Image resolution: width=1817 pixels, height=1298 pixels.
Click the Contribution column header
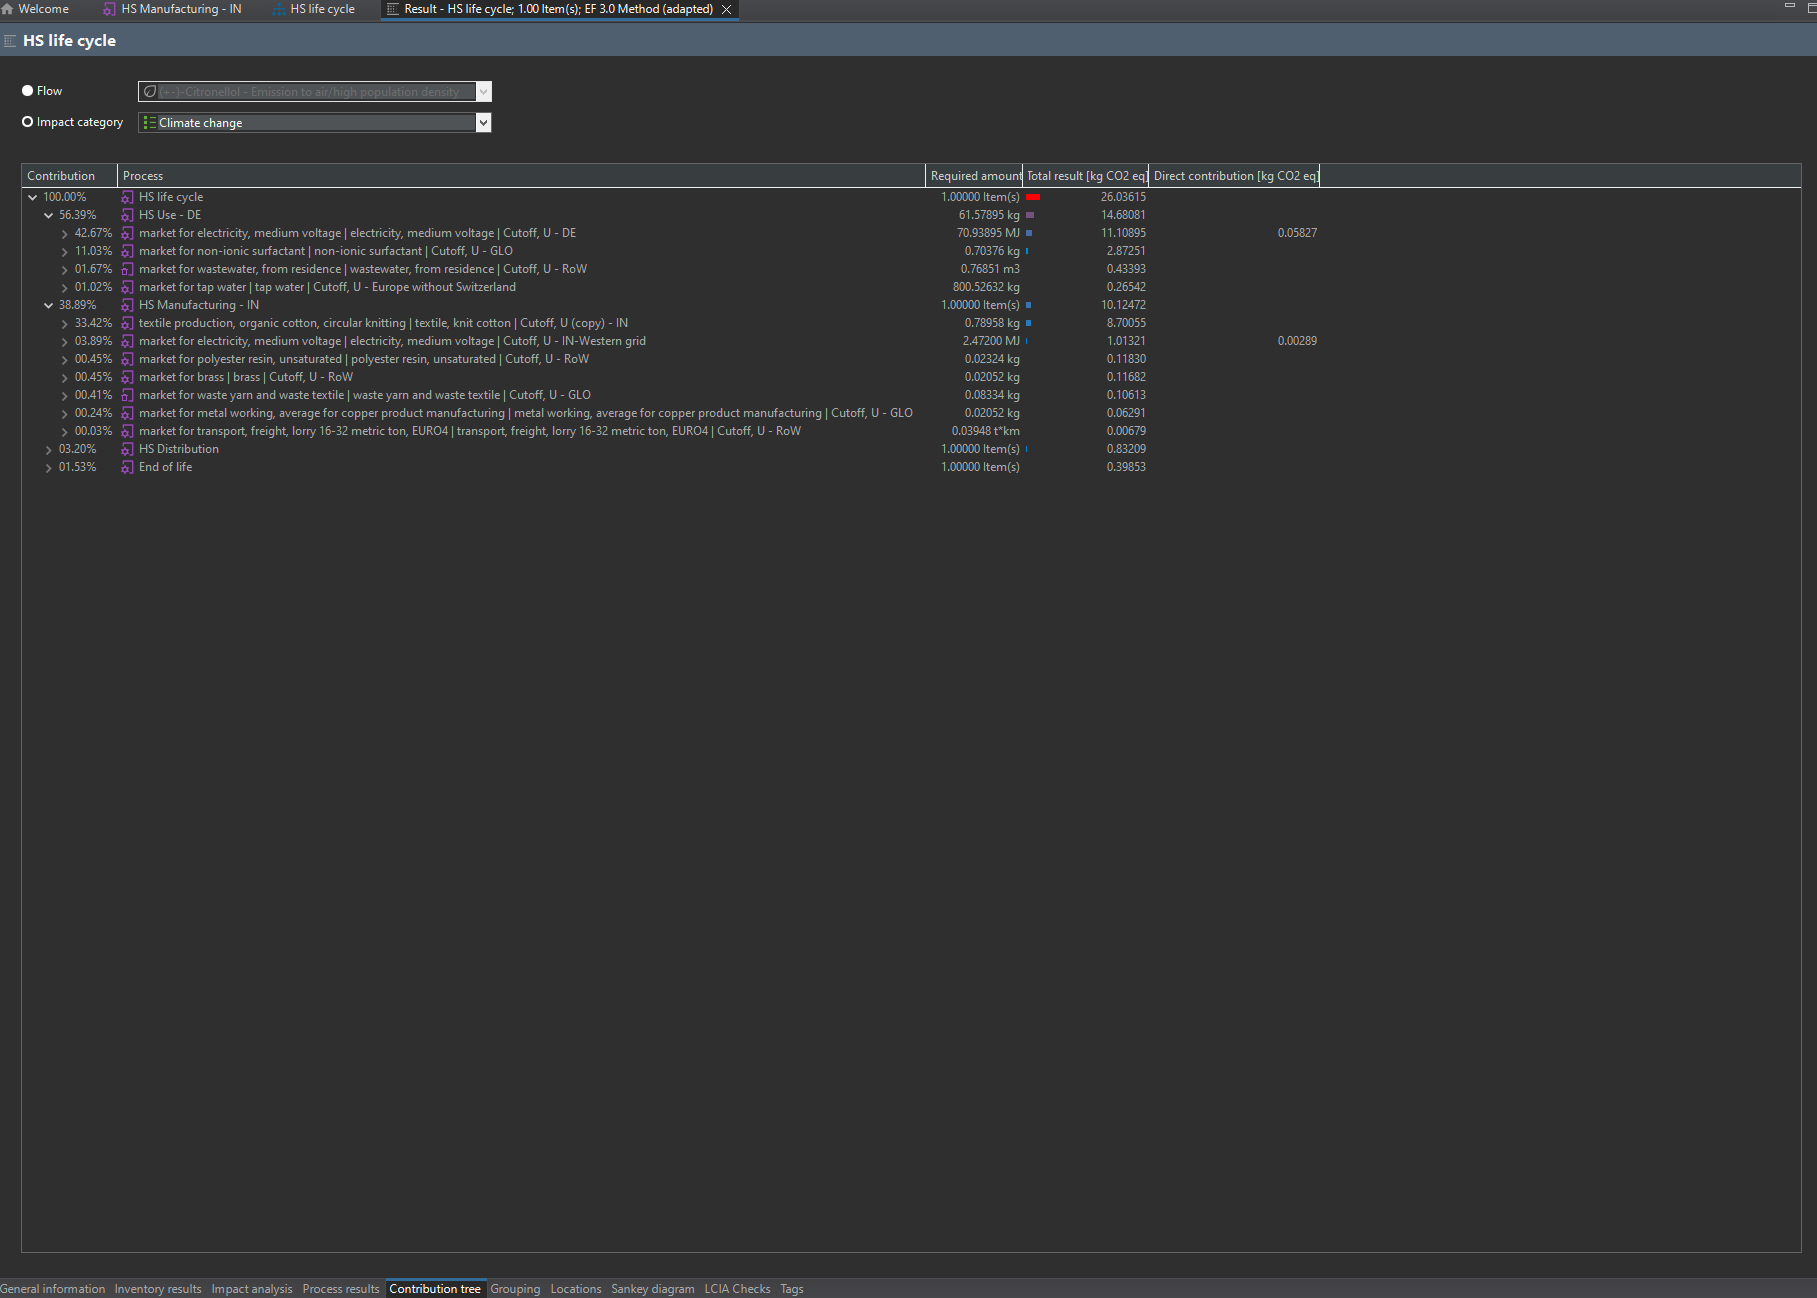[x=61, y=176]
